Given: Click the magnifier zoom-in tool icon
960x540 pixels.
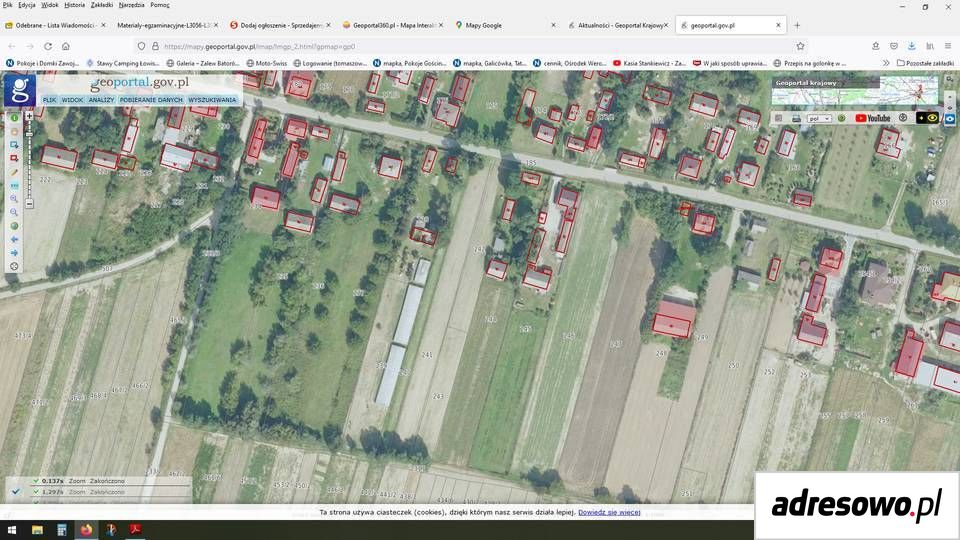Looking at the screenshot, I should click(14, 199).
